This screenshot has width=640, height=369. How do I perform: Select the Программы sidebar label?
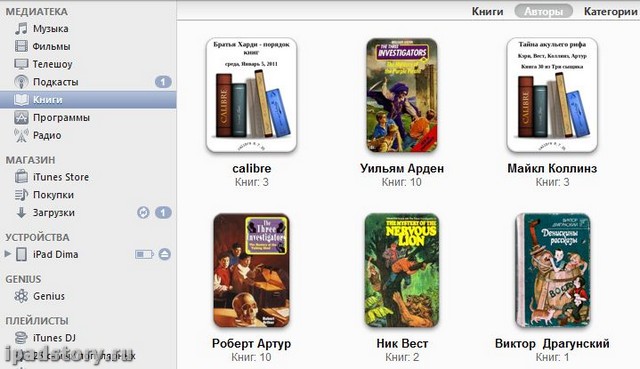click(x=61, y=118)
